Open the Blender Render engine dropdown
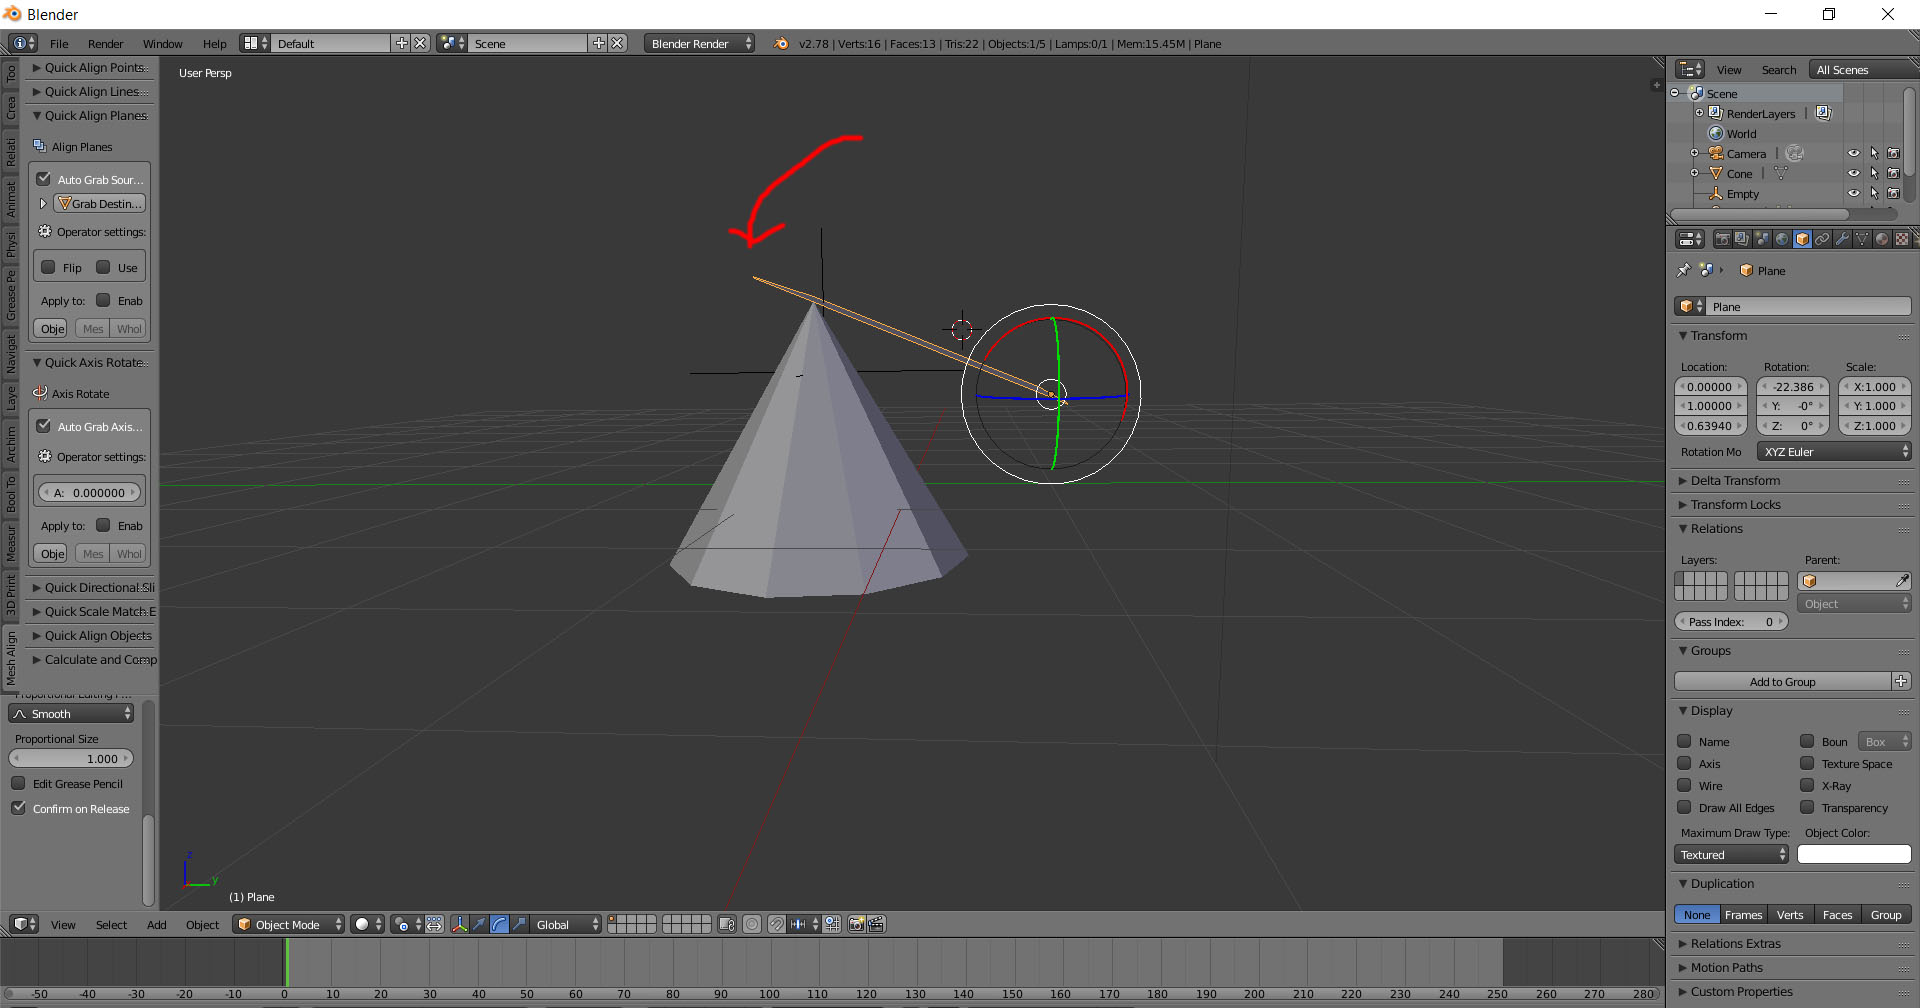1920x1008 pixels. [x=699, y=43]
